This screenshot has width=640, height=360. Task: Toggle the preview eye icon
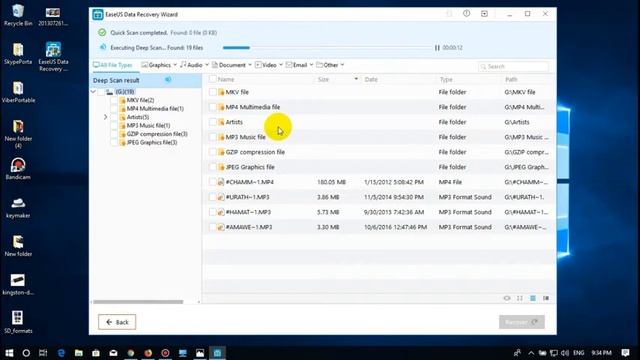pos(507,298)
